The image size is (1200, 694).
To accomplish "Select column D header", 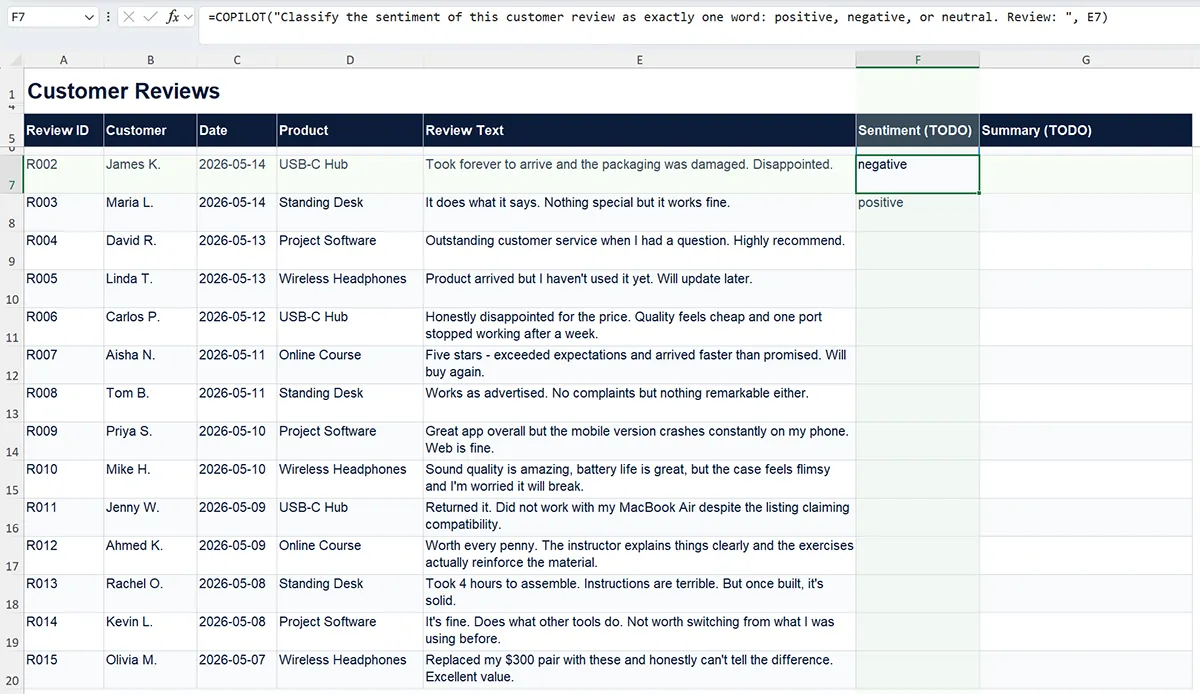I will point(350,60).
